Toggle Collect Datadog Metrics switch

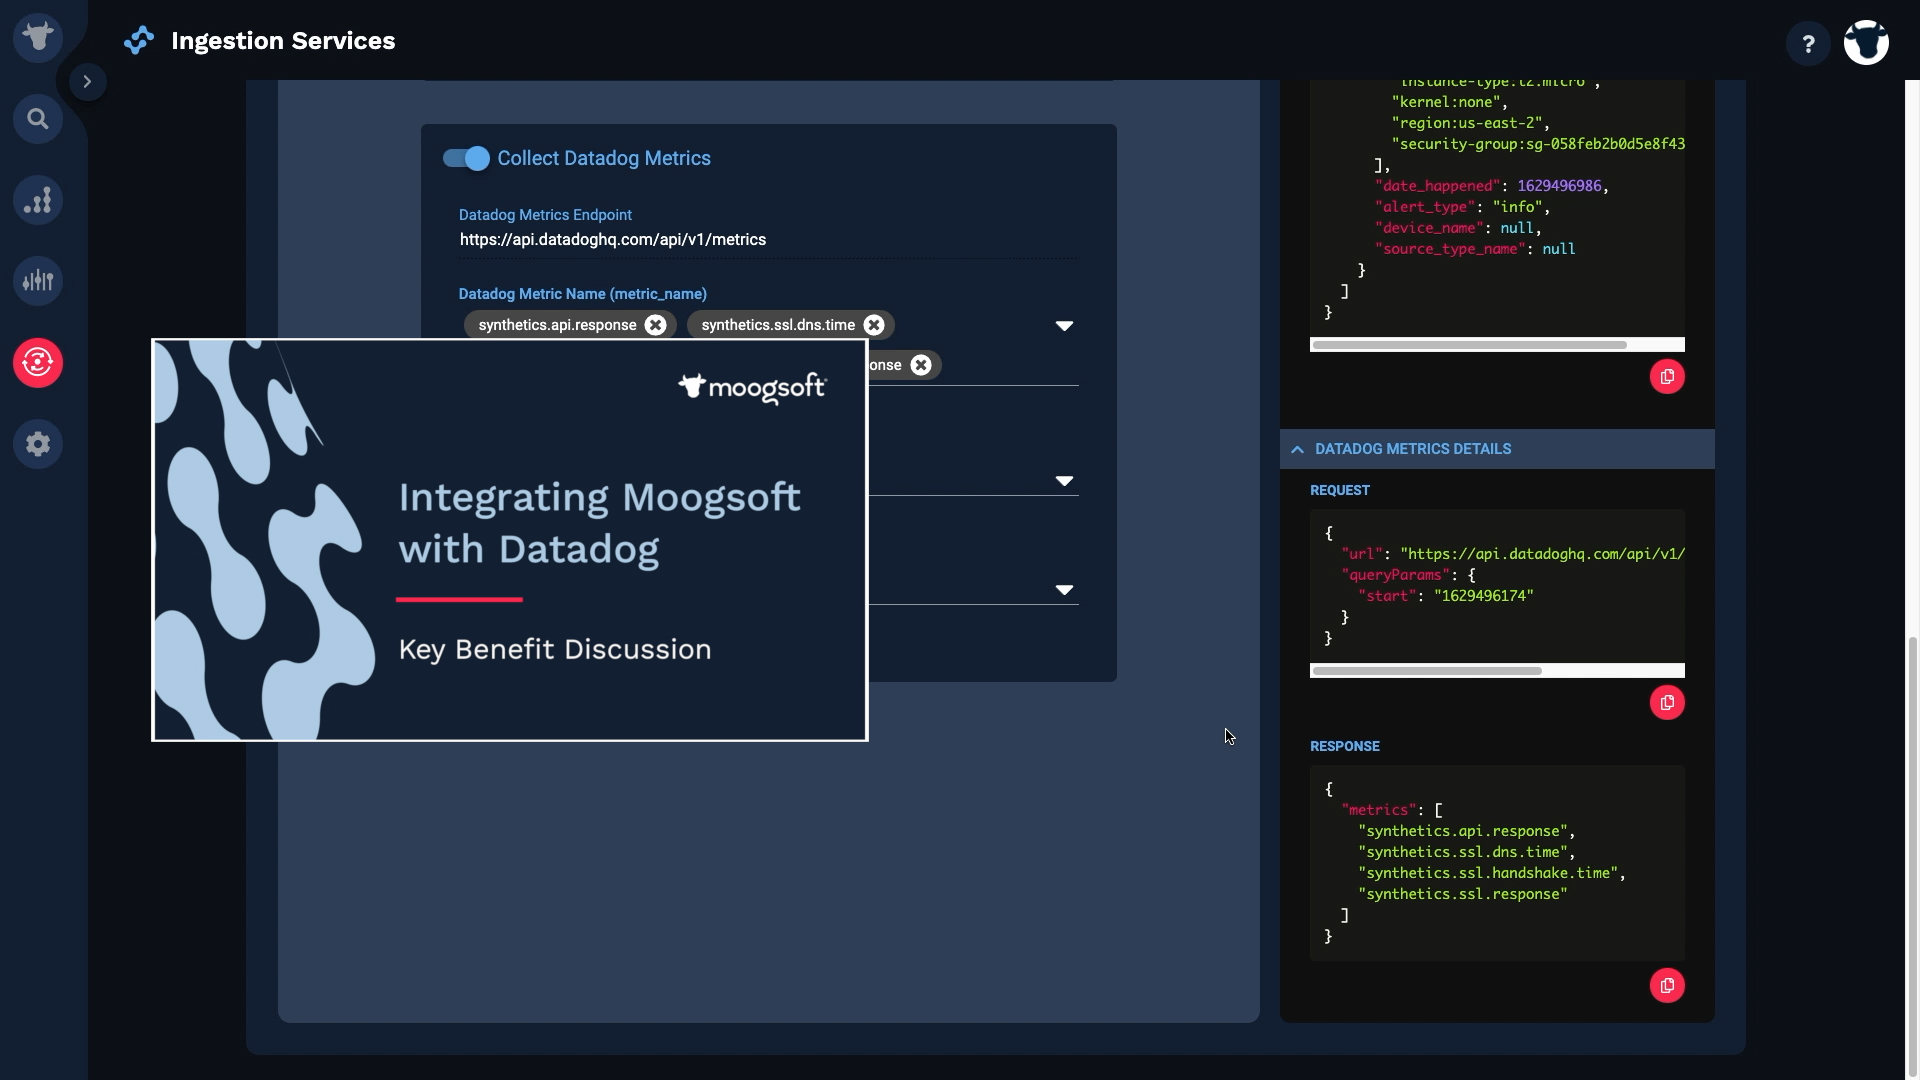pos(466,158)
